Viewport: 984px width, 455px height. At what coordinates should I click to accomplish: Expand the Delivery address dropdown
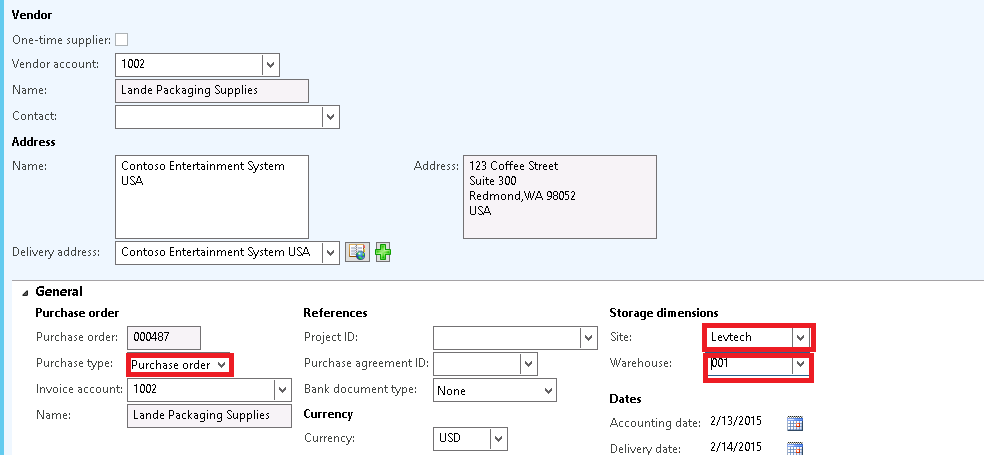point(331,252)
